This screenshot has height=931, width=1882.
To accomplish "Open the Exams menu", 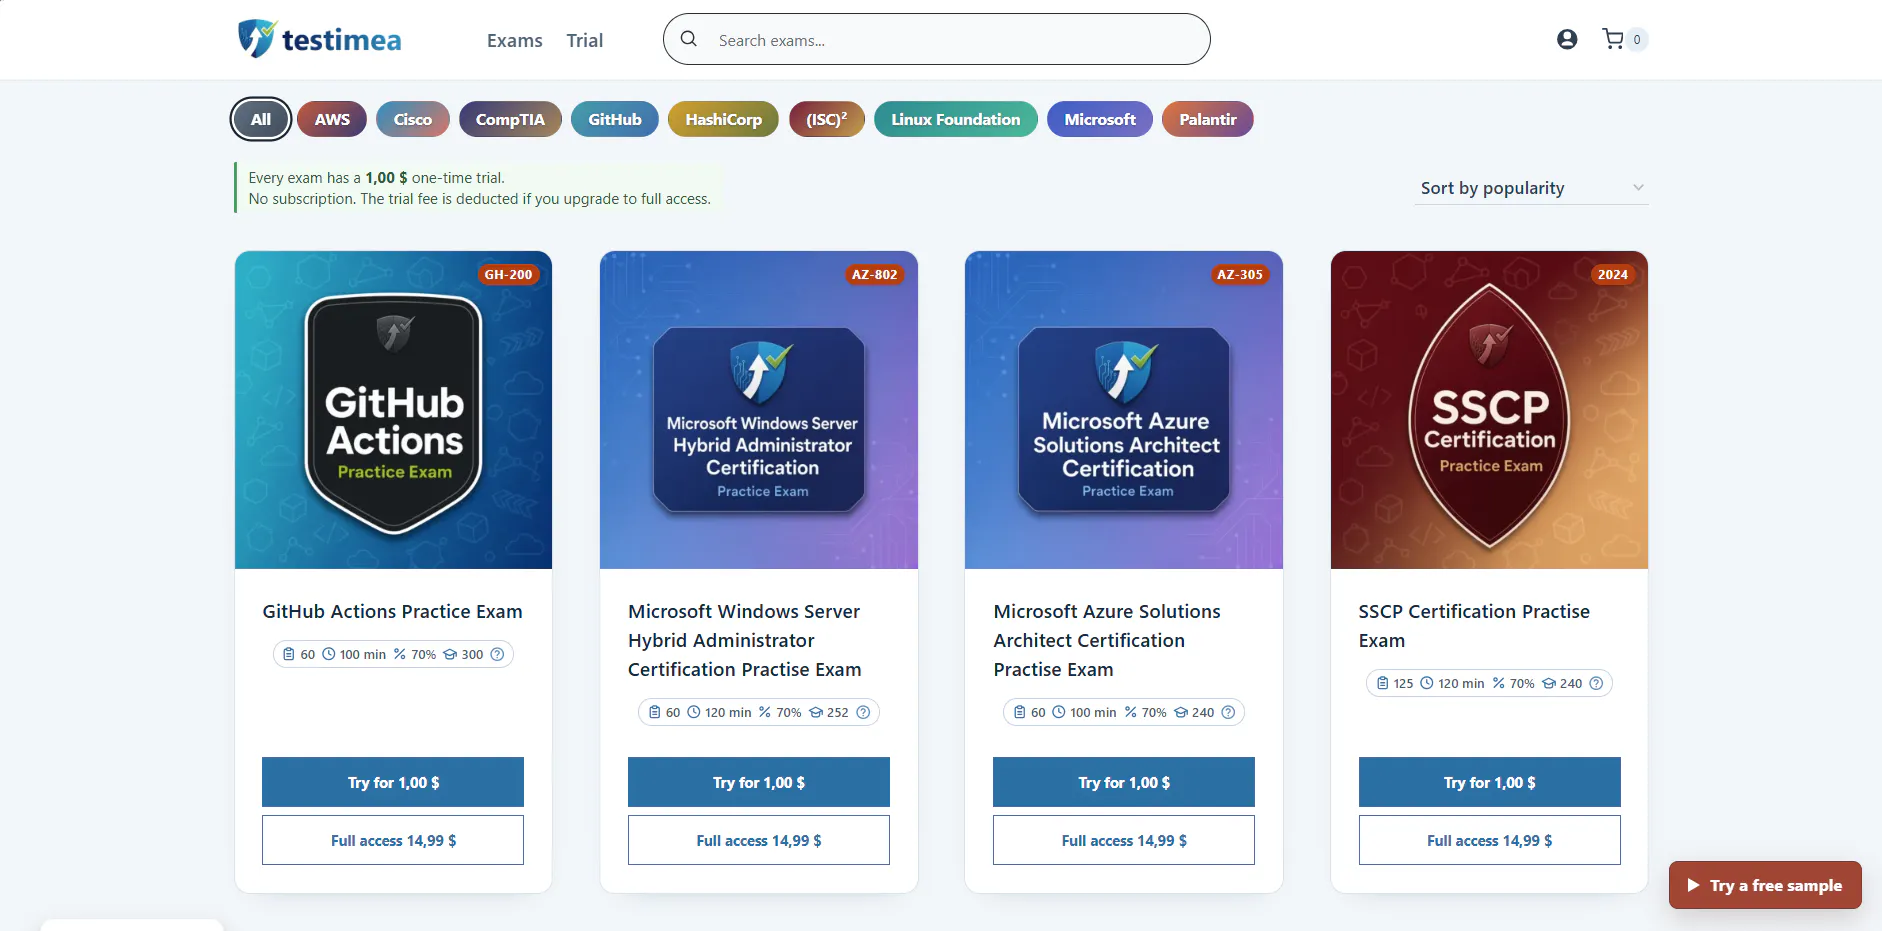I will pos(514,40).
